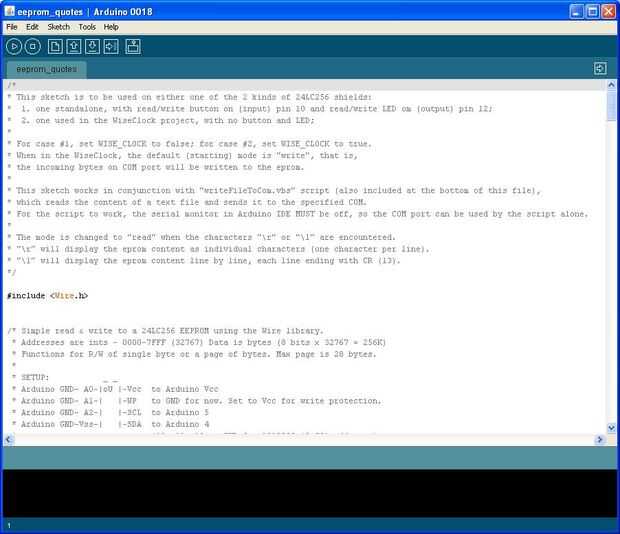Click the line mentioning writeFileToCom.vbs script
Screen dimensions: 620x534
(x=274, y=190)
